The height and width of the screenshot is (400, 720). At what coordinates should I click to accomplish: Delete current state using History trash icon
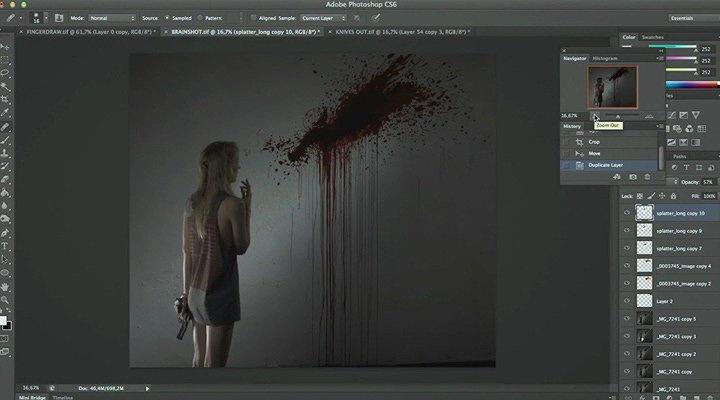[647, 177]
